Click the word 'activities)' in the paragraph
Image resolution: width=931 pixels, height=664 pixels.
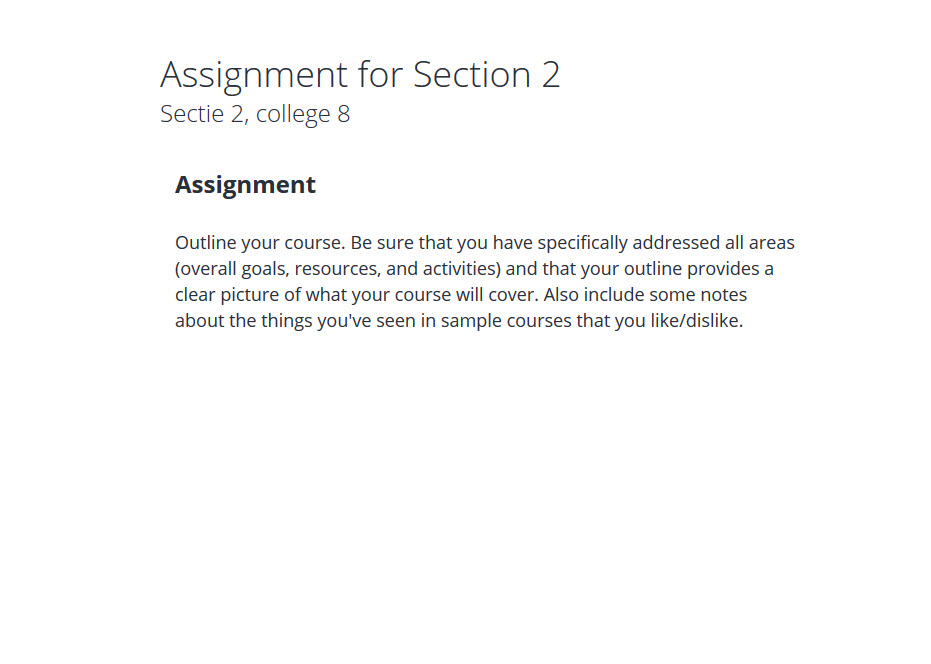(461, 269)
